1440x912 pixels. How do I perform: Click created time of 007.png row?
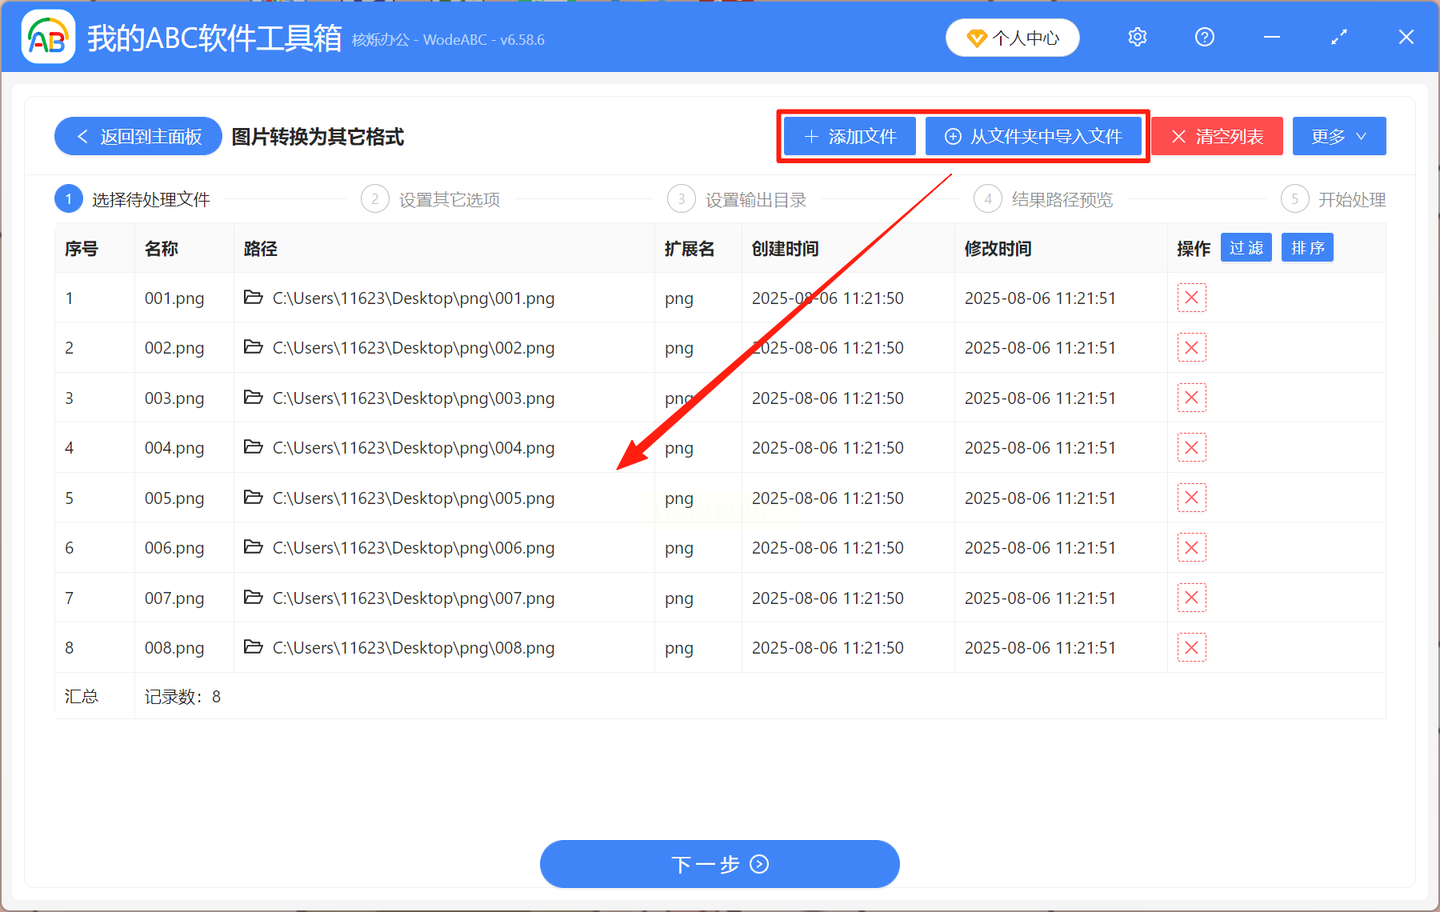point(828,598)
